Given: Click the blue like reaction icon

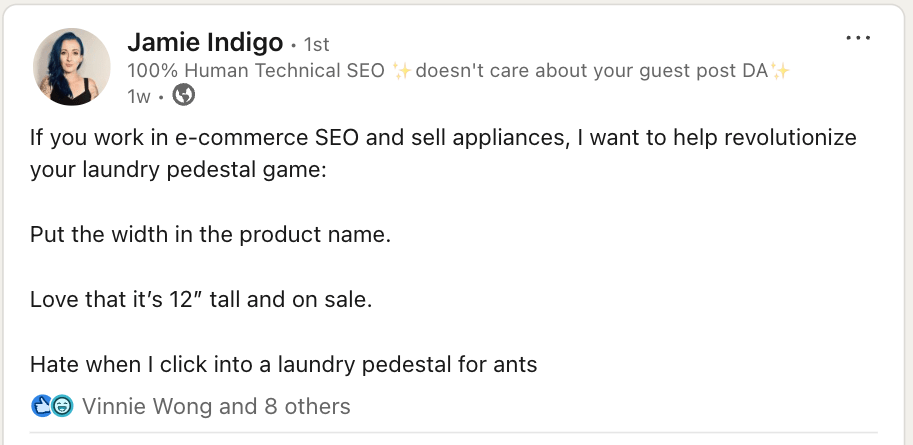Looking at the screenshot, I should (42, 406).
